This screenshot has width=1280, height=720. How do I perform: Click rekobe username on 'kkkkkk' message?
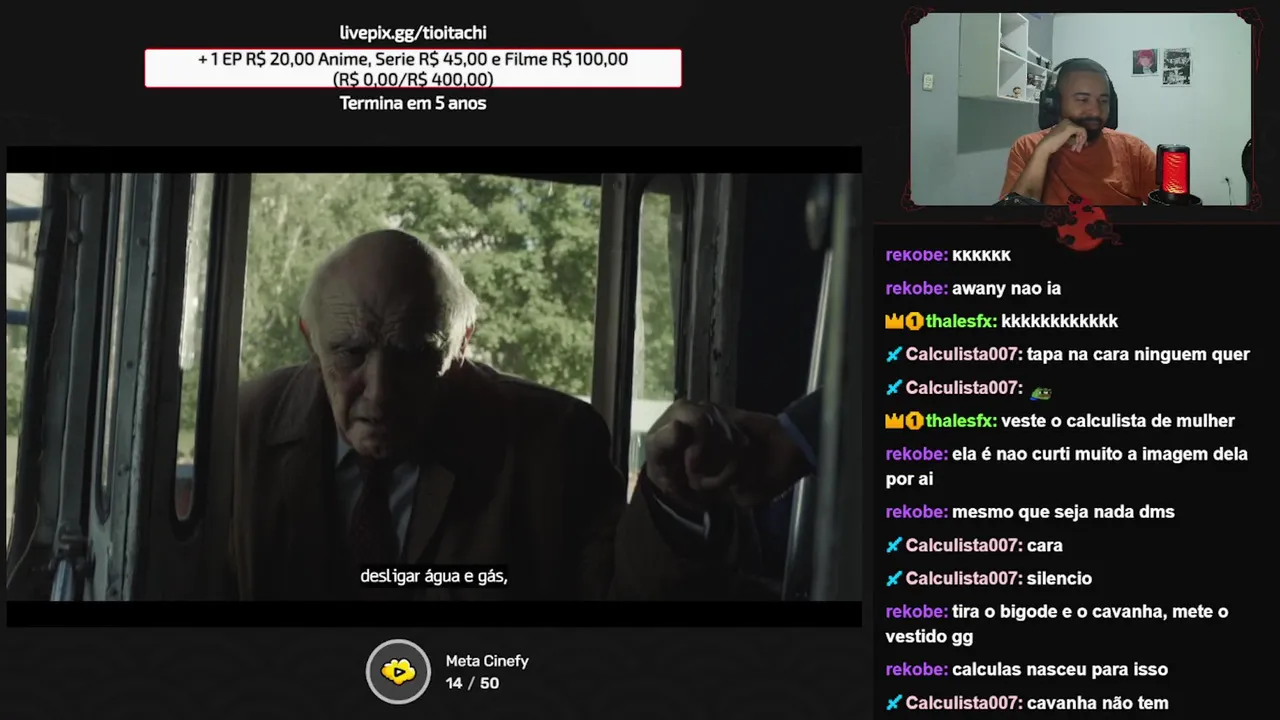tap(916, 255)
